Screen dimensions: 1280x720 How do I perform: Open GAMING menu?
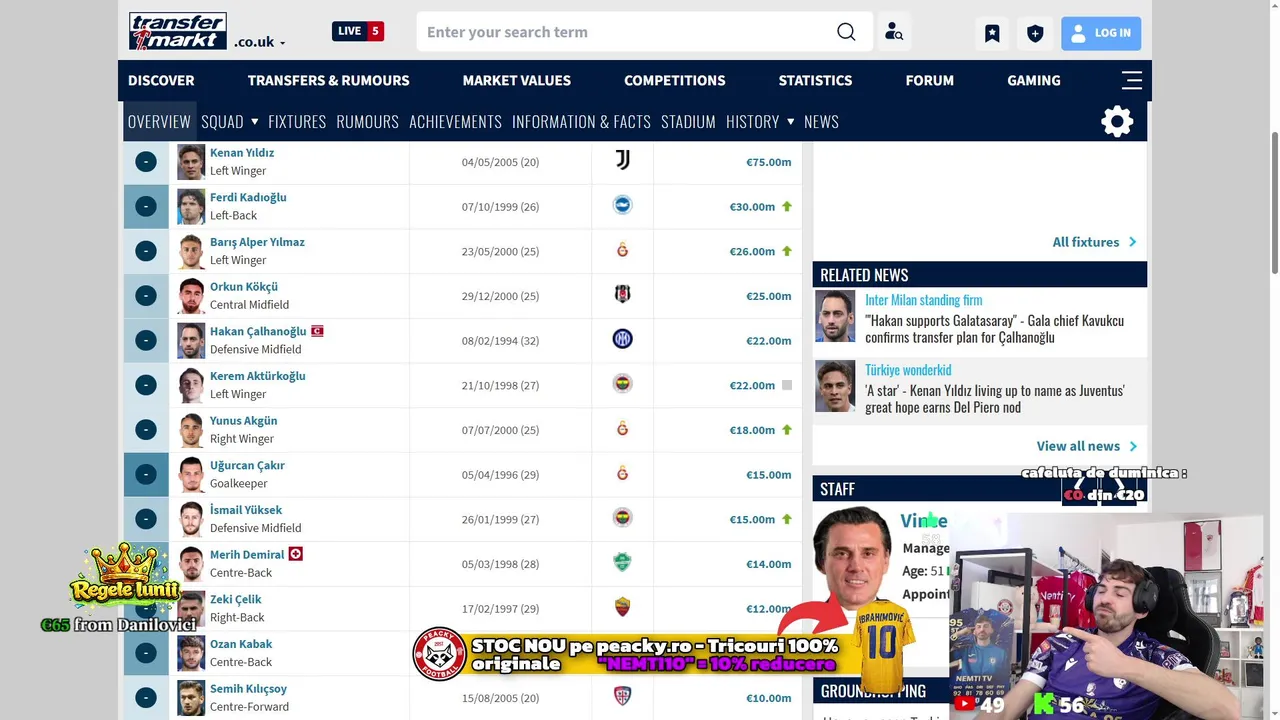click(x=1033, y=80)
